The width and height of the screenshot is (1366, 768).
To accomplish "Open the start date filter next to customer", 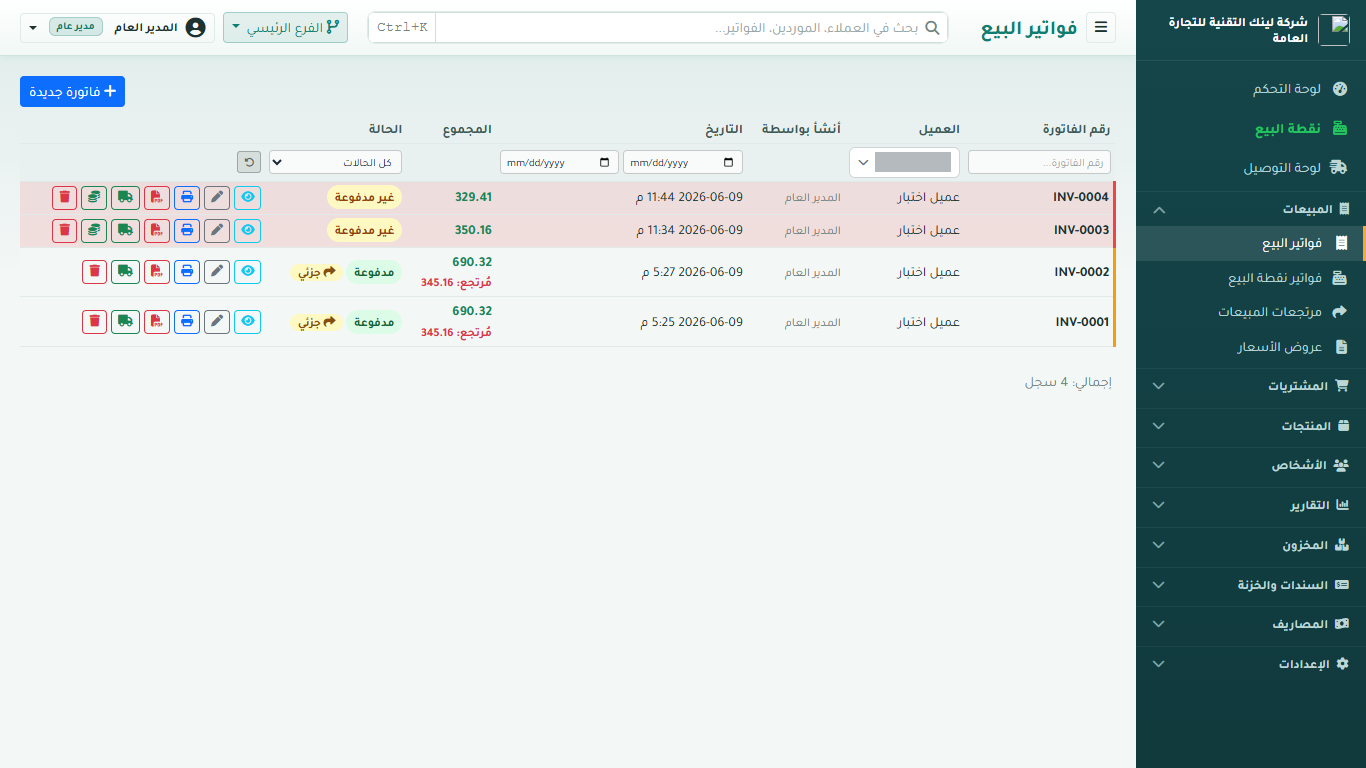I will tap(683, 162).
